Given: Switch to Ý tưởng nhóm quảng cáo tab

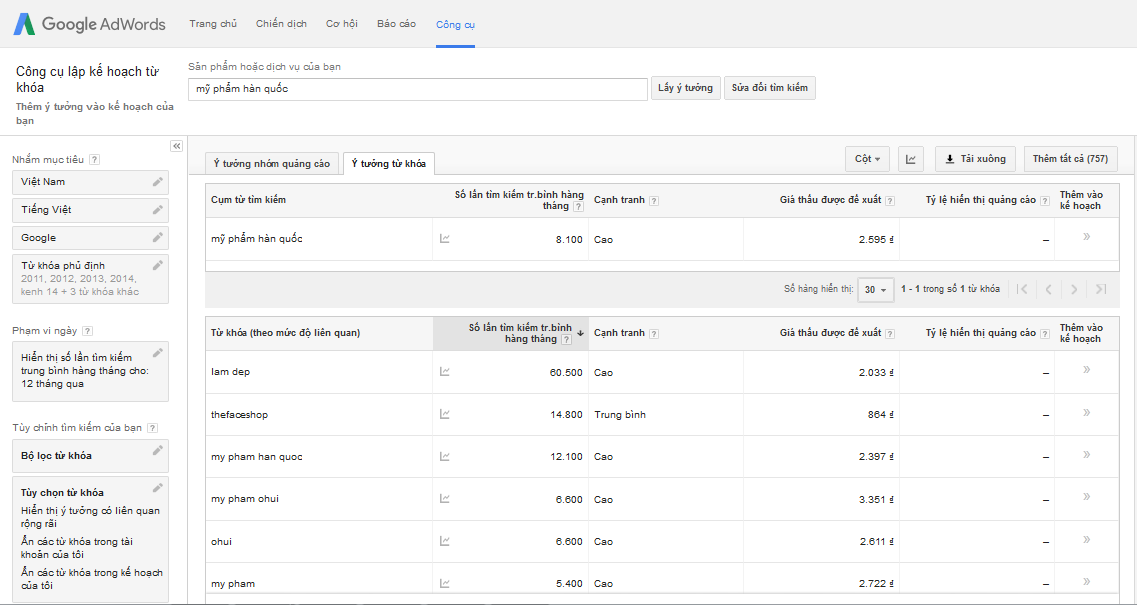Looking at the screenshot, I should [270, 164].
